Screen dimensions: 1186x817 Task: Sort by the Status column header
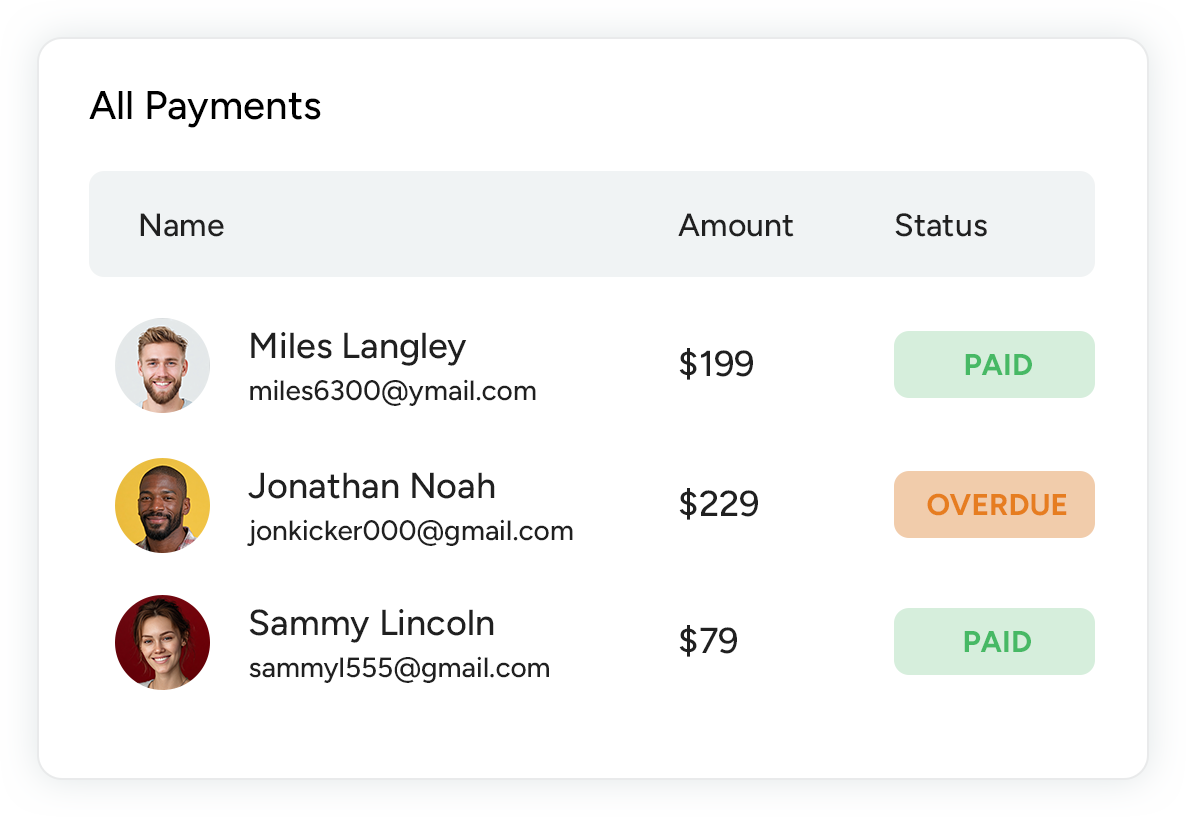point(941,225)
